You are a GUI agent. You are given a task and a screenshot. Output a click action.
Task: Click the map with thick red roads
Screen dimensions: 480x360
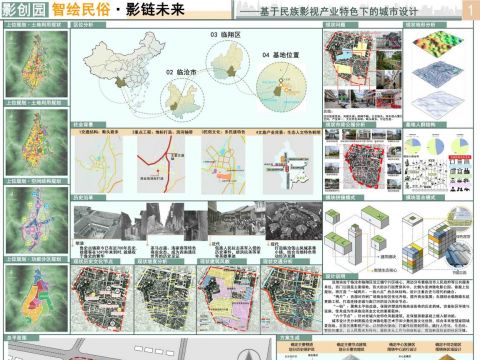click(x=161, y=164)
